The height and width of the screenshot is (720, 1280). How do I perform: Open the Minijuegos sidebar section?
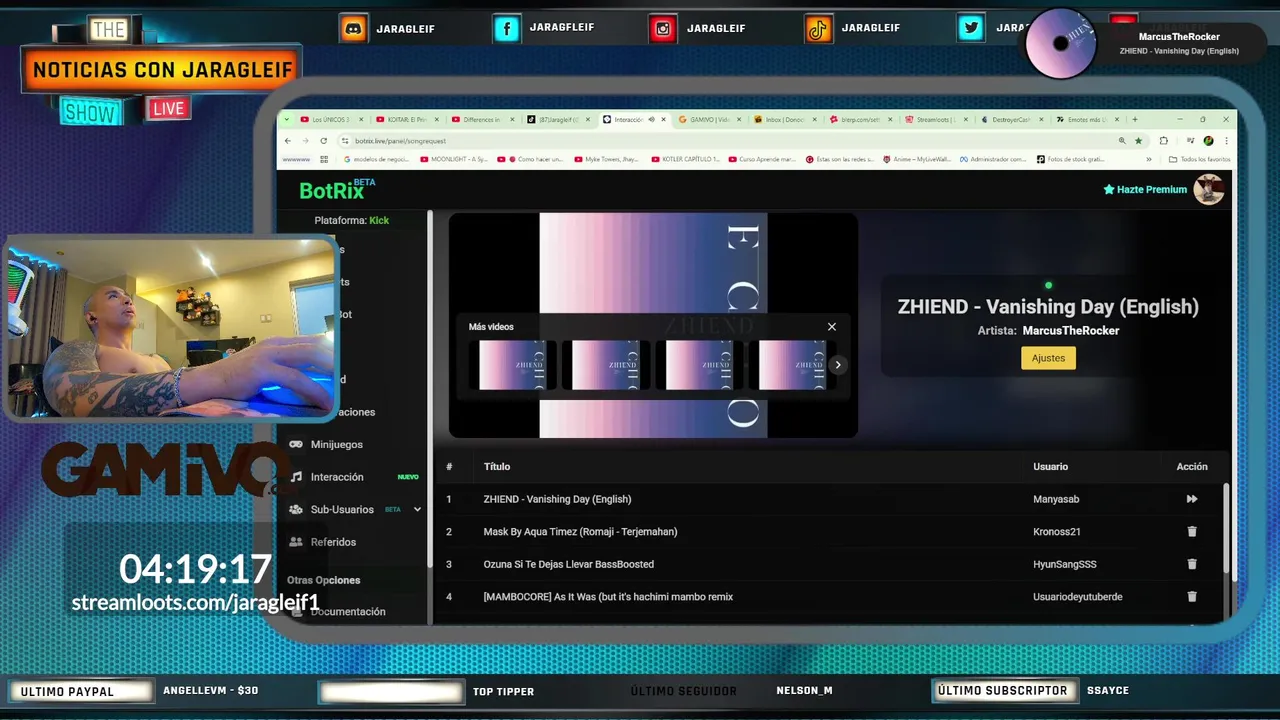[337, 444]
